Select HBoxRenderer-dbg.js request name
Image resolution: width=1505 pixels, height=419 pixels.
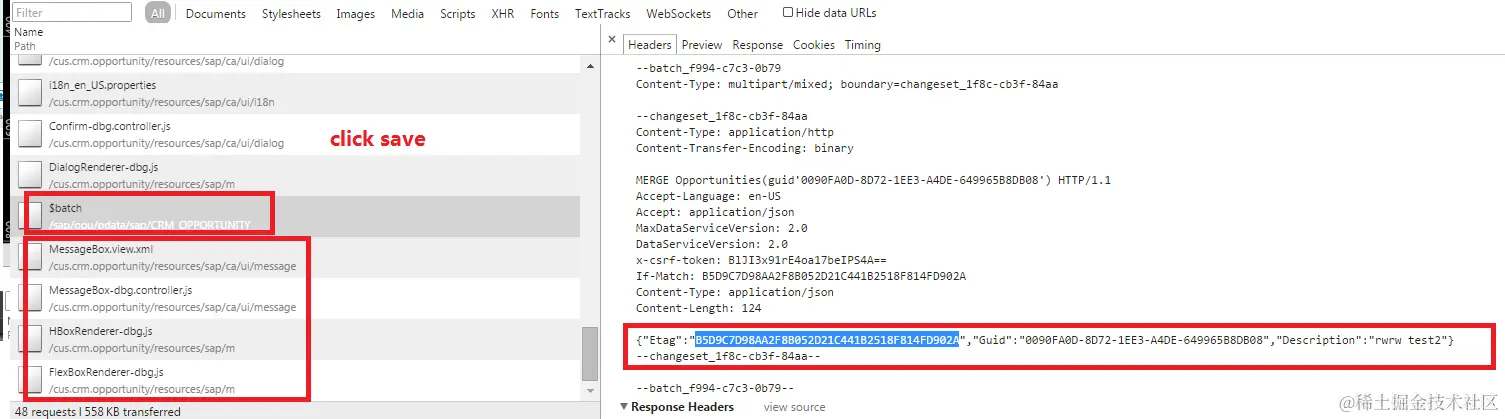[99, 331]
